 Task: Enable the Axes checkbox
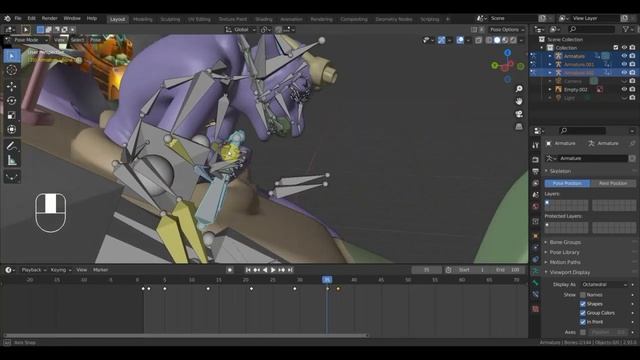[x=583, y=332]
